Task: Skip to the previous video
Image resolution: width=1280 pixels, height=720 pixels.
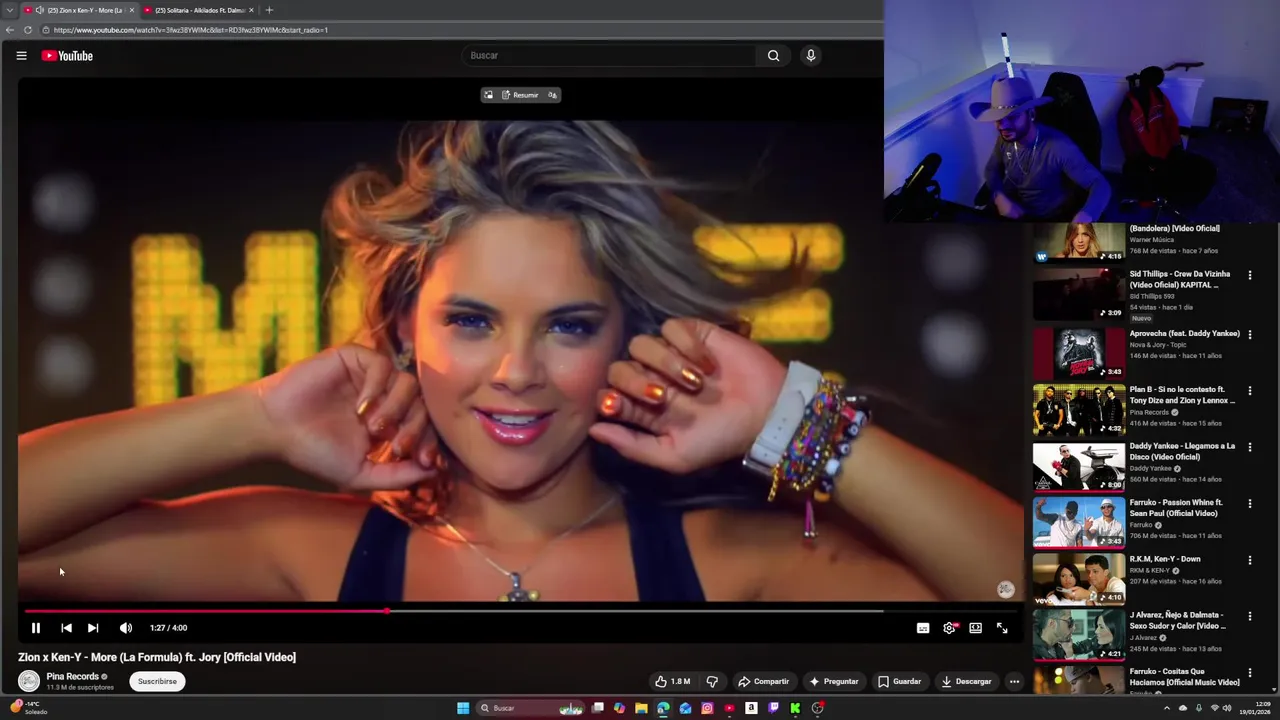Action: [x=66, y=628]
